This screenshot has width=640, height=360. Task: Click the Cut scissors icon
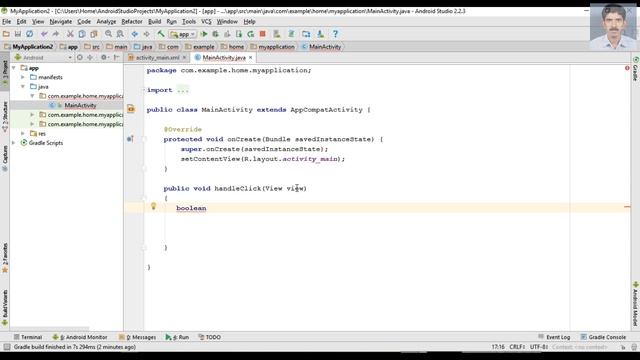point(70,34)
